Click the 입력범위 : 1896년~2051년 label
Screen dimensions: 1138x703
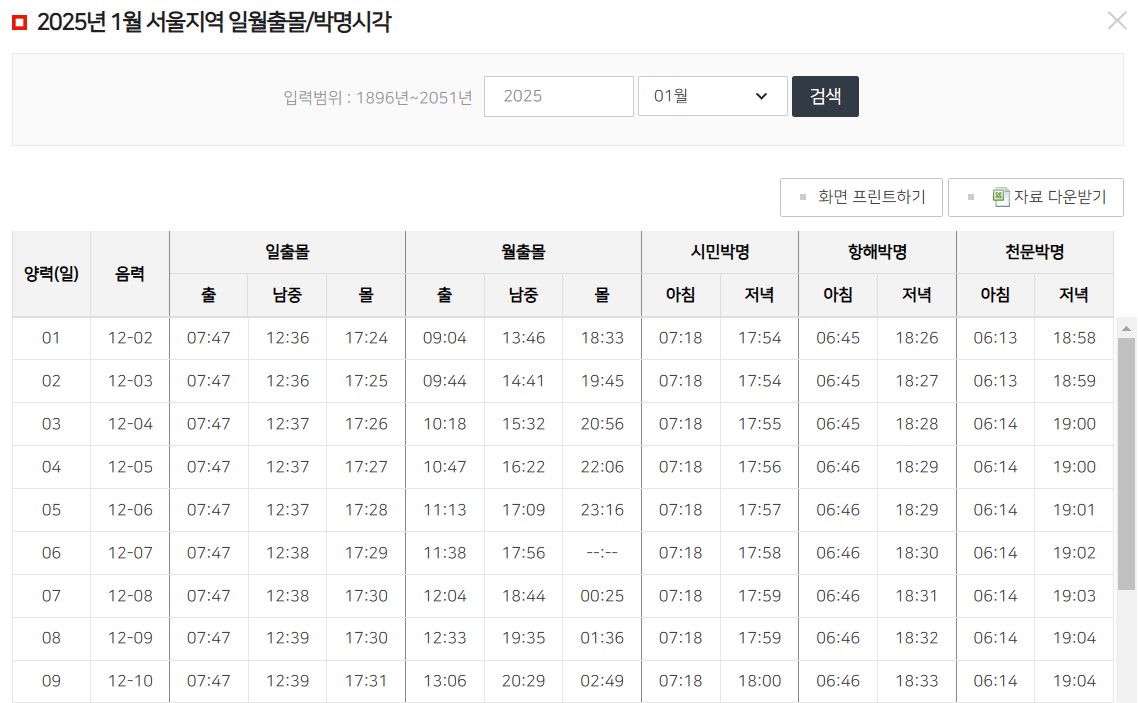(x=377, y=97)
